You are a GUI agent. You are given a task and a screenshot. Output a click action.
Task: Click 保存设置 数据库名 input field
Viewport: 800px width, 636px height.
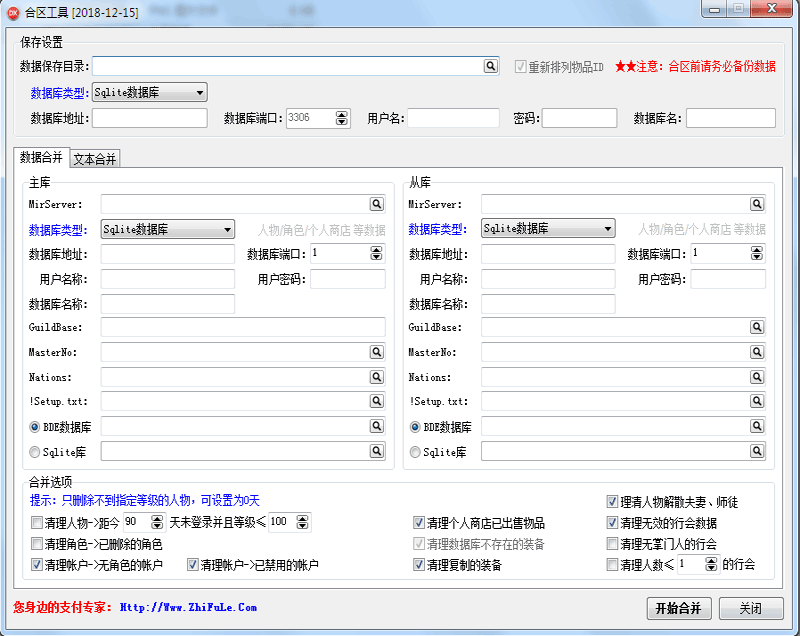tap(731, 118)
